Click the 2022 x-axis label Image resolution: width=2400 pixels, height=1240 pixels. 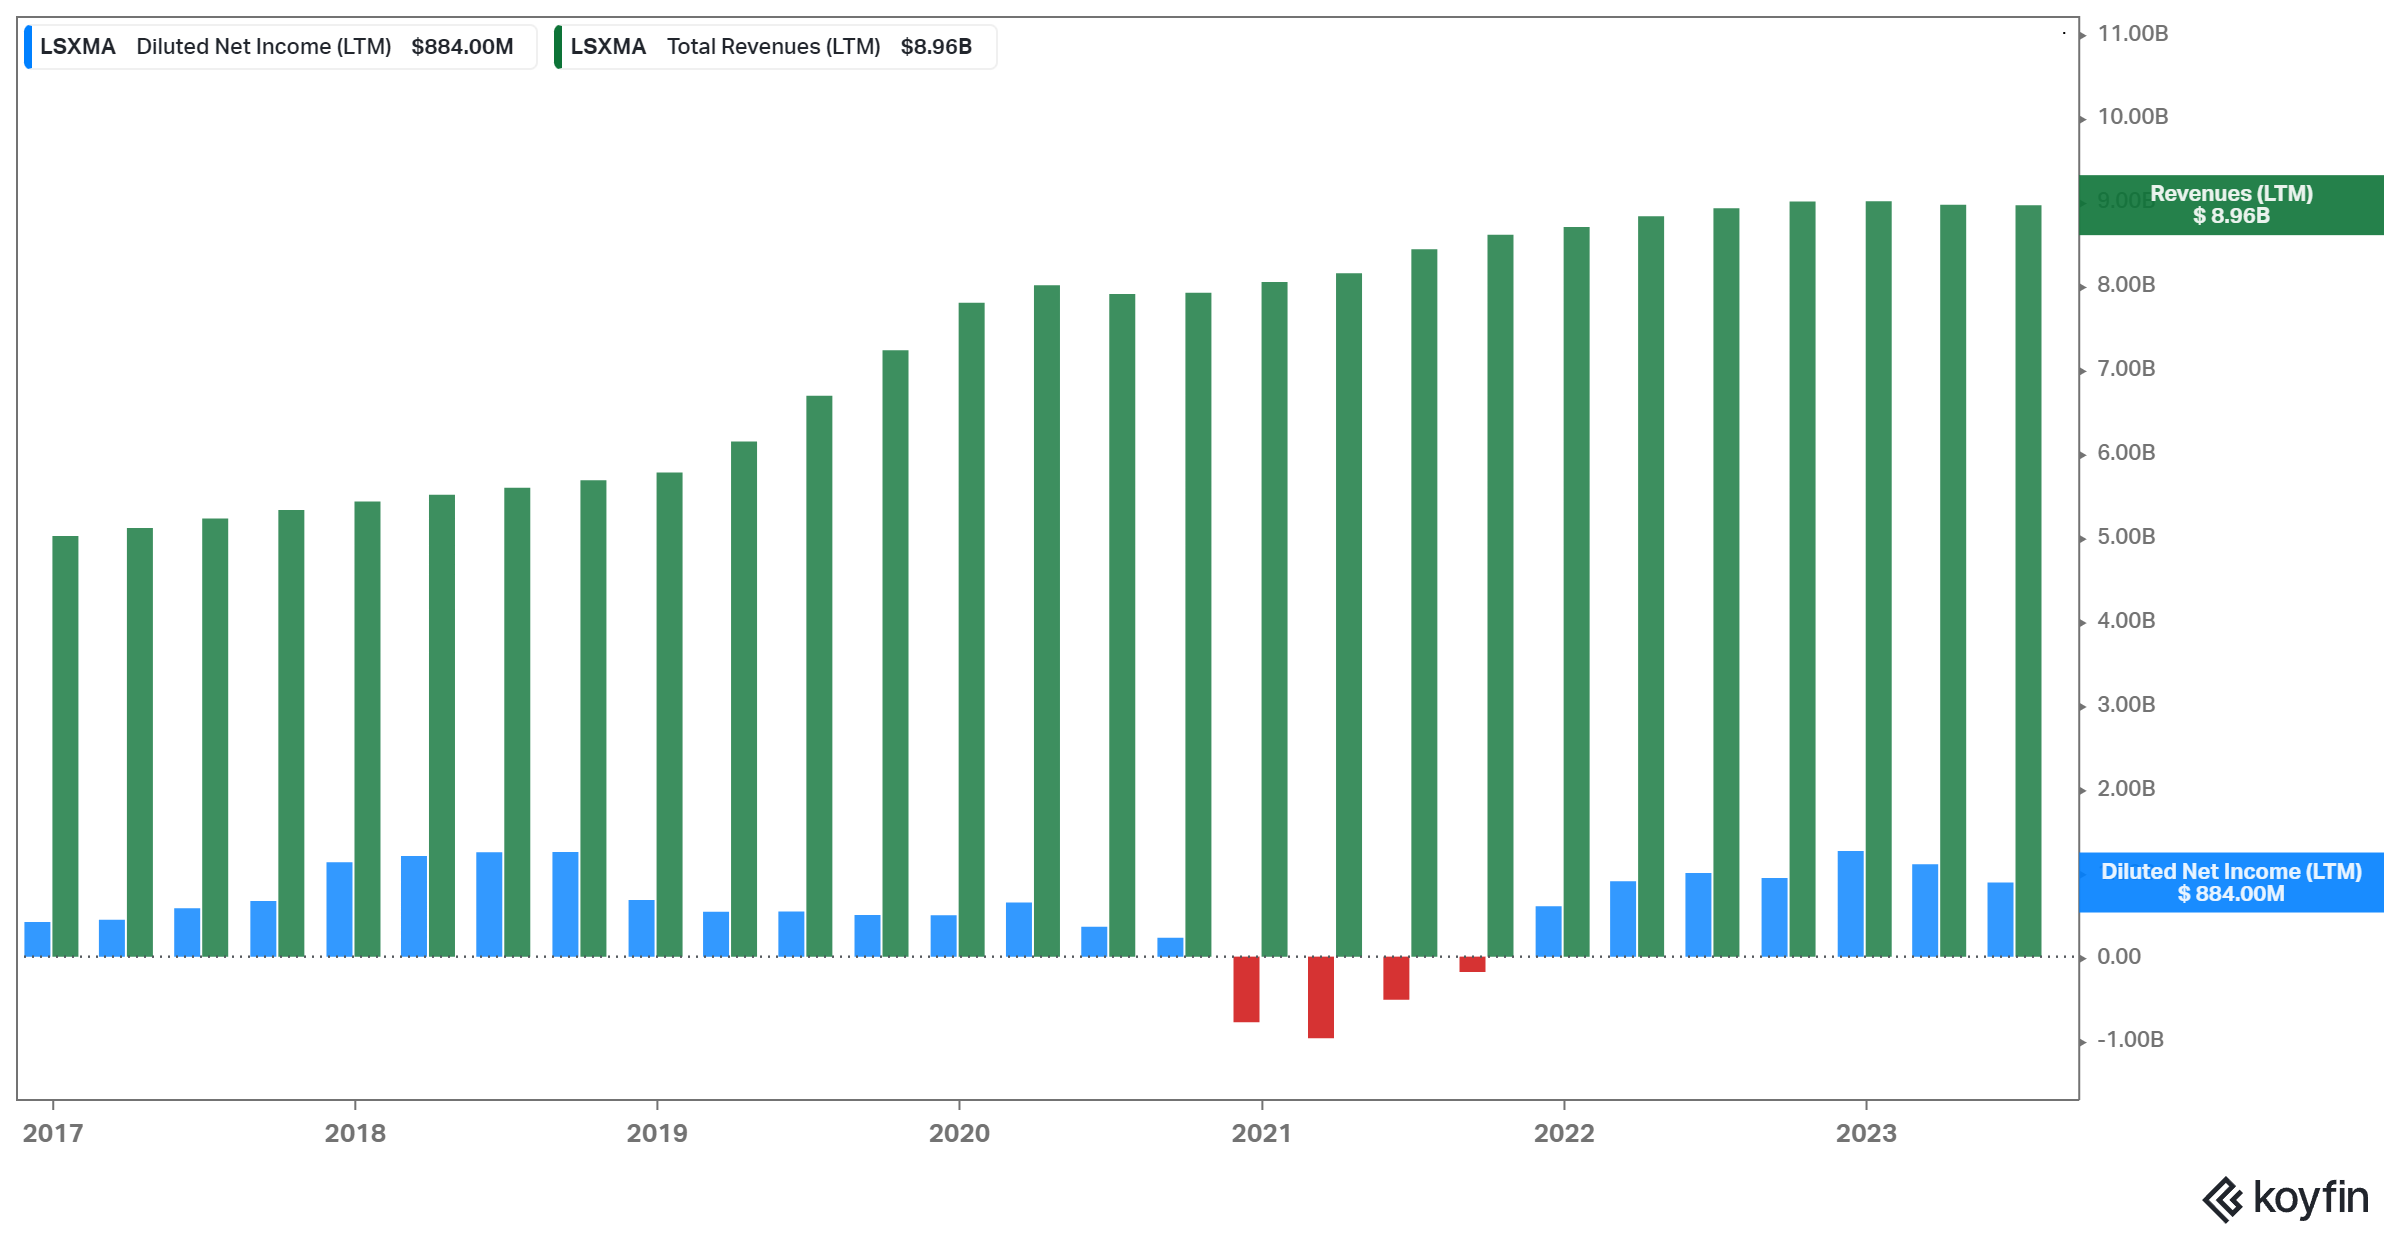pyautogui.click(x=1564, y=1133)
